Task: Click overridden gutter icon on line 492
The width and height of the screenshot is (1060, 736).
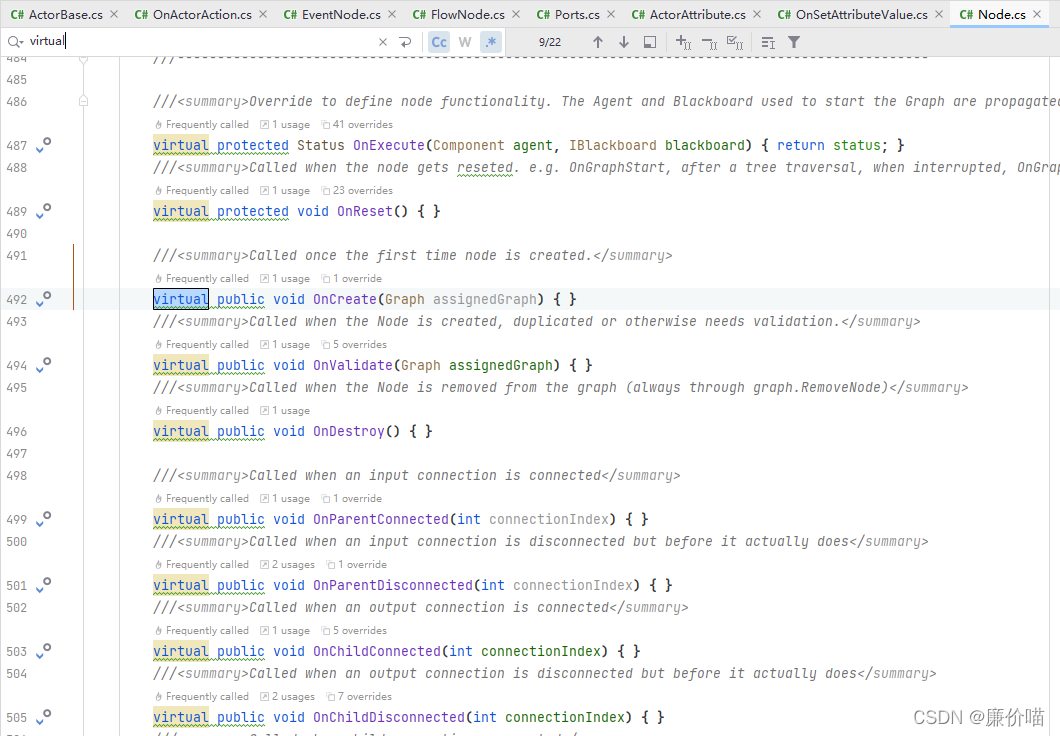Action: pyautogui.click(x=43, y=299)
